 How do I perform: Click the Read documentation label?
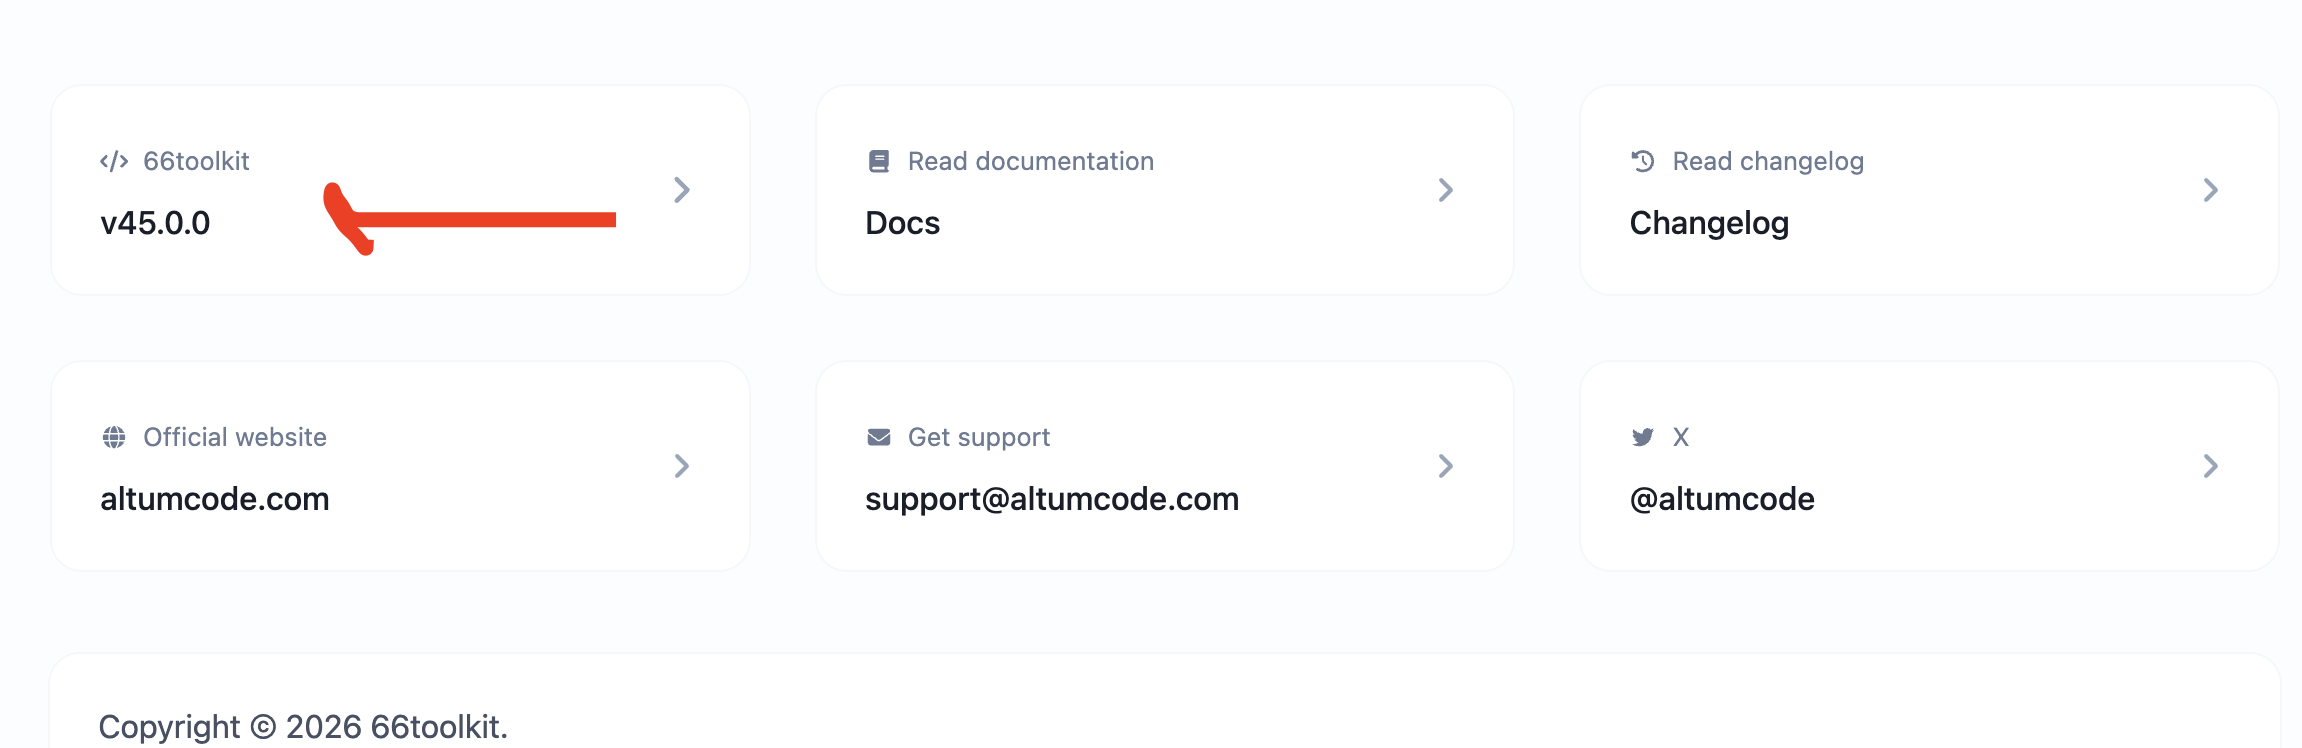pos(1031,161)
